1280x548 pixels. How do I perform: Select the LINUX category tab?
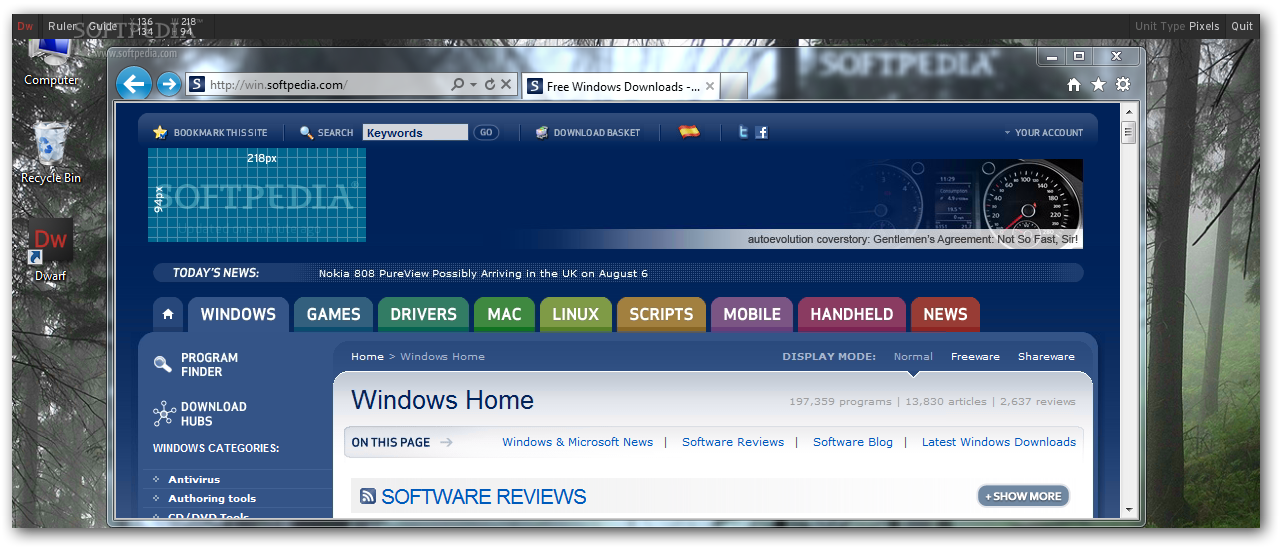tap(575, 314)
